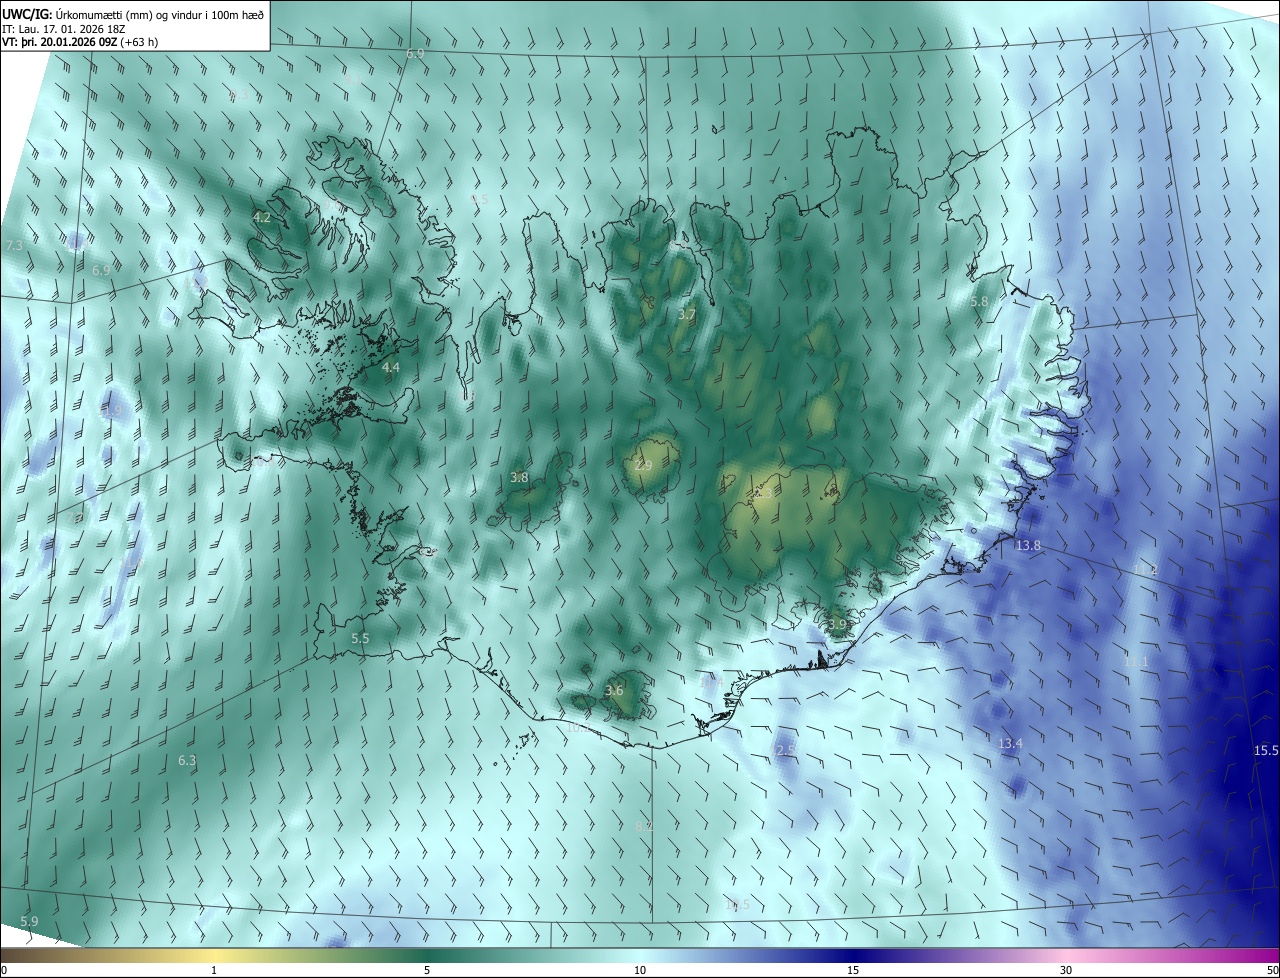
Task: Click the 3.6 value label
Action: point(615,690)
